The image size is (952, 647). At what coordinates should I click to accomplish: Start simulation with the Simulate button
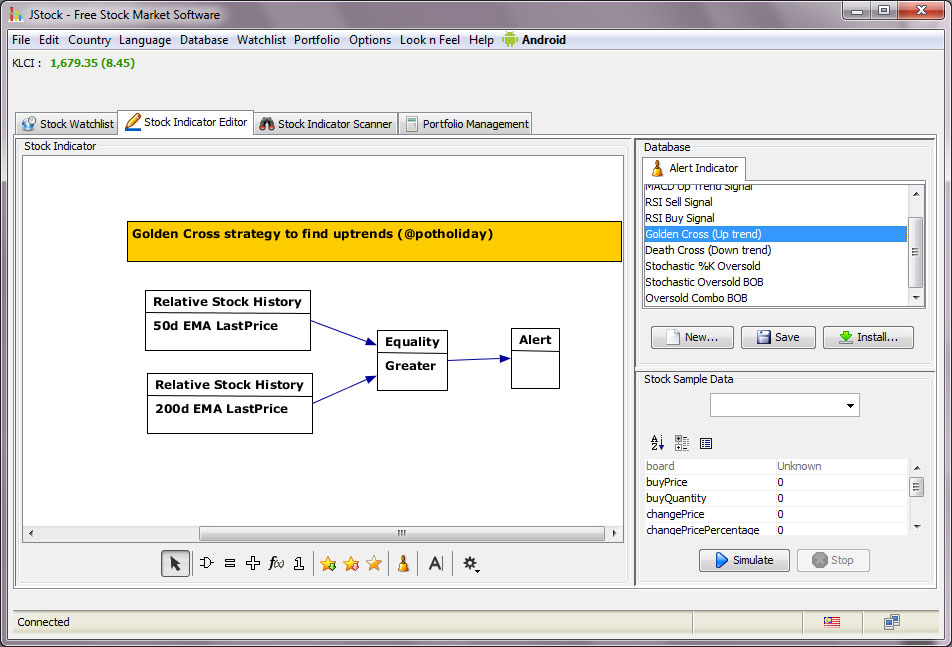coord(744,560)
